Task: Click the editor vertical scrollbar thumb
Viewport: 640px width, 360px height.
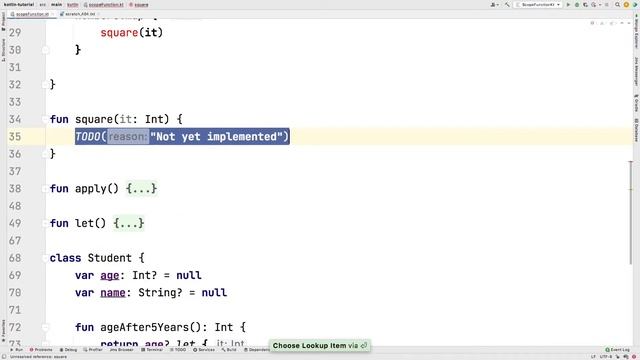Action: coord(631,212)
